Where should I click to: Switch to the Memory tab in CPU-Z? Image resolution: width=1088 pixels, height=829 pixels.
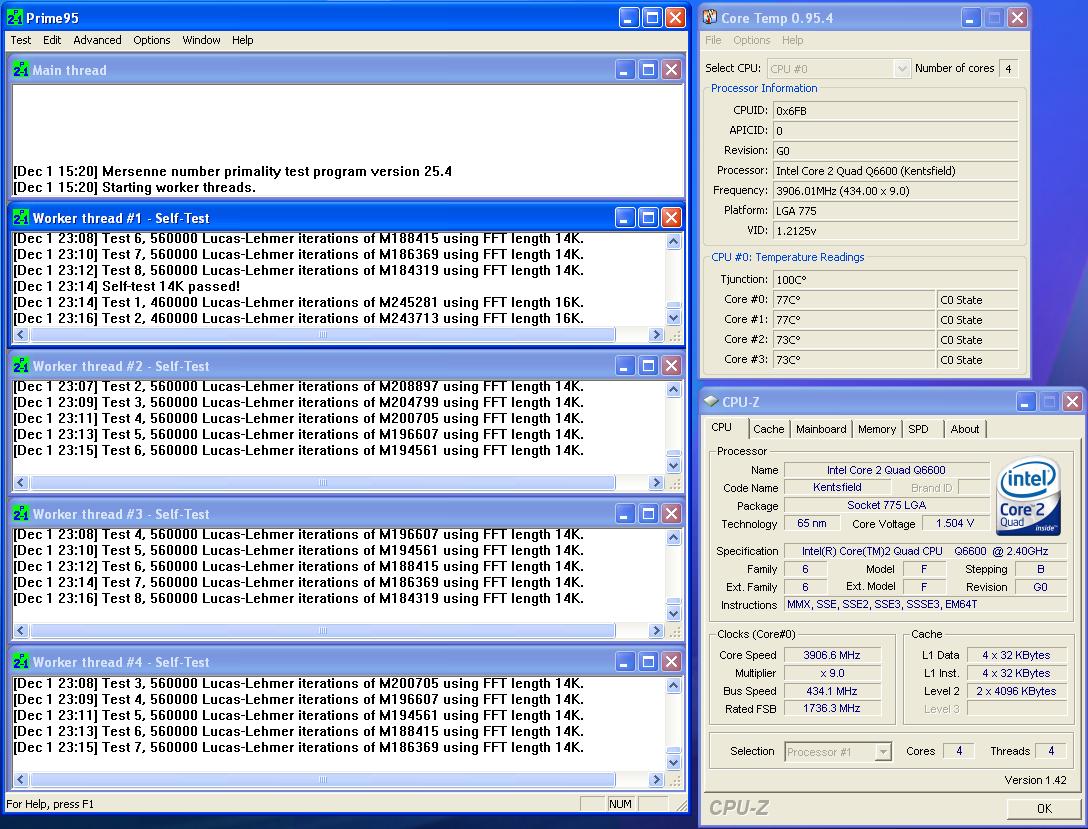click(877, 429)
